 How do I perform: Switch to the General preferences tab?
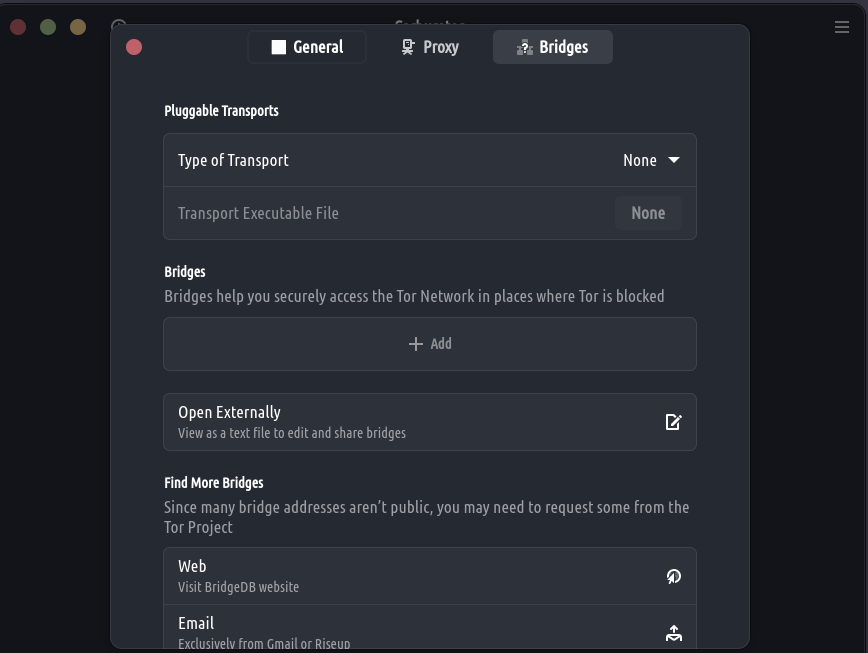click(x=307, y=47)
